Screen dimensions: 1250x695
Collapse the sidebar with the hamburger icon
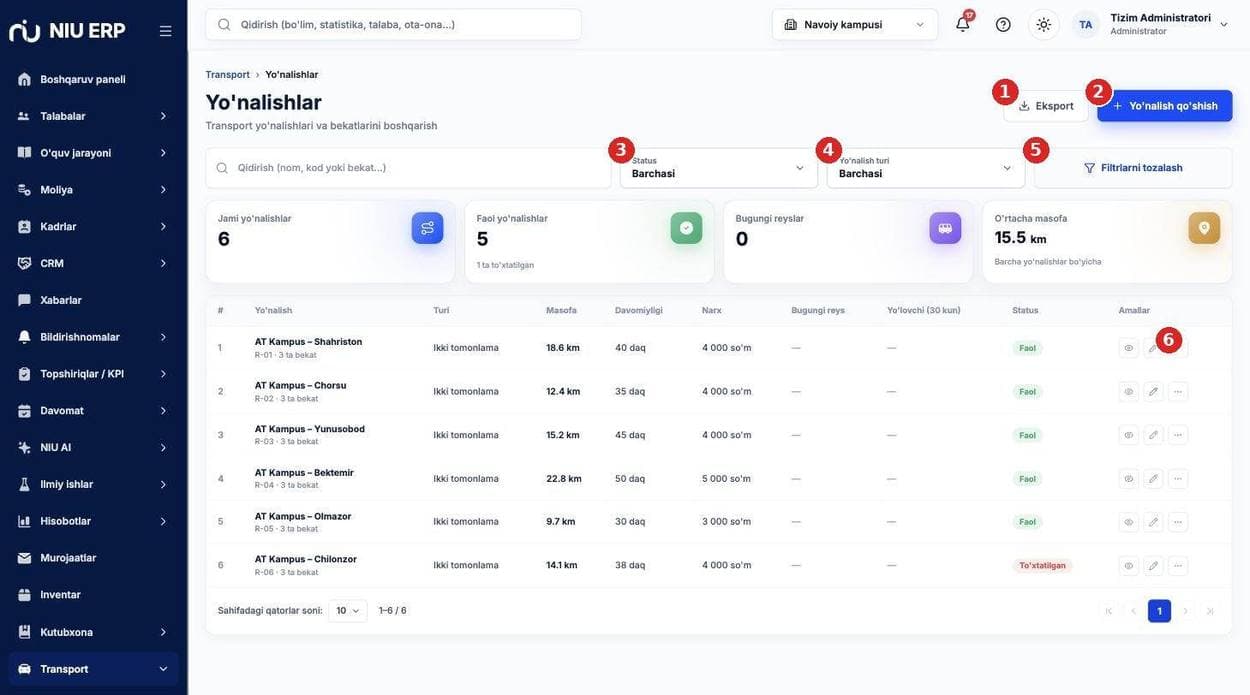tap(166, 31)
